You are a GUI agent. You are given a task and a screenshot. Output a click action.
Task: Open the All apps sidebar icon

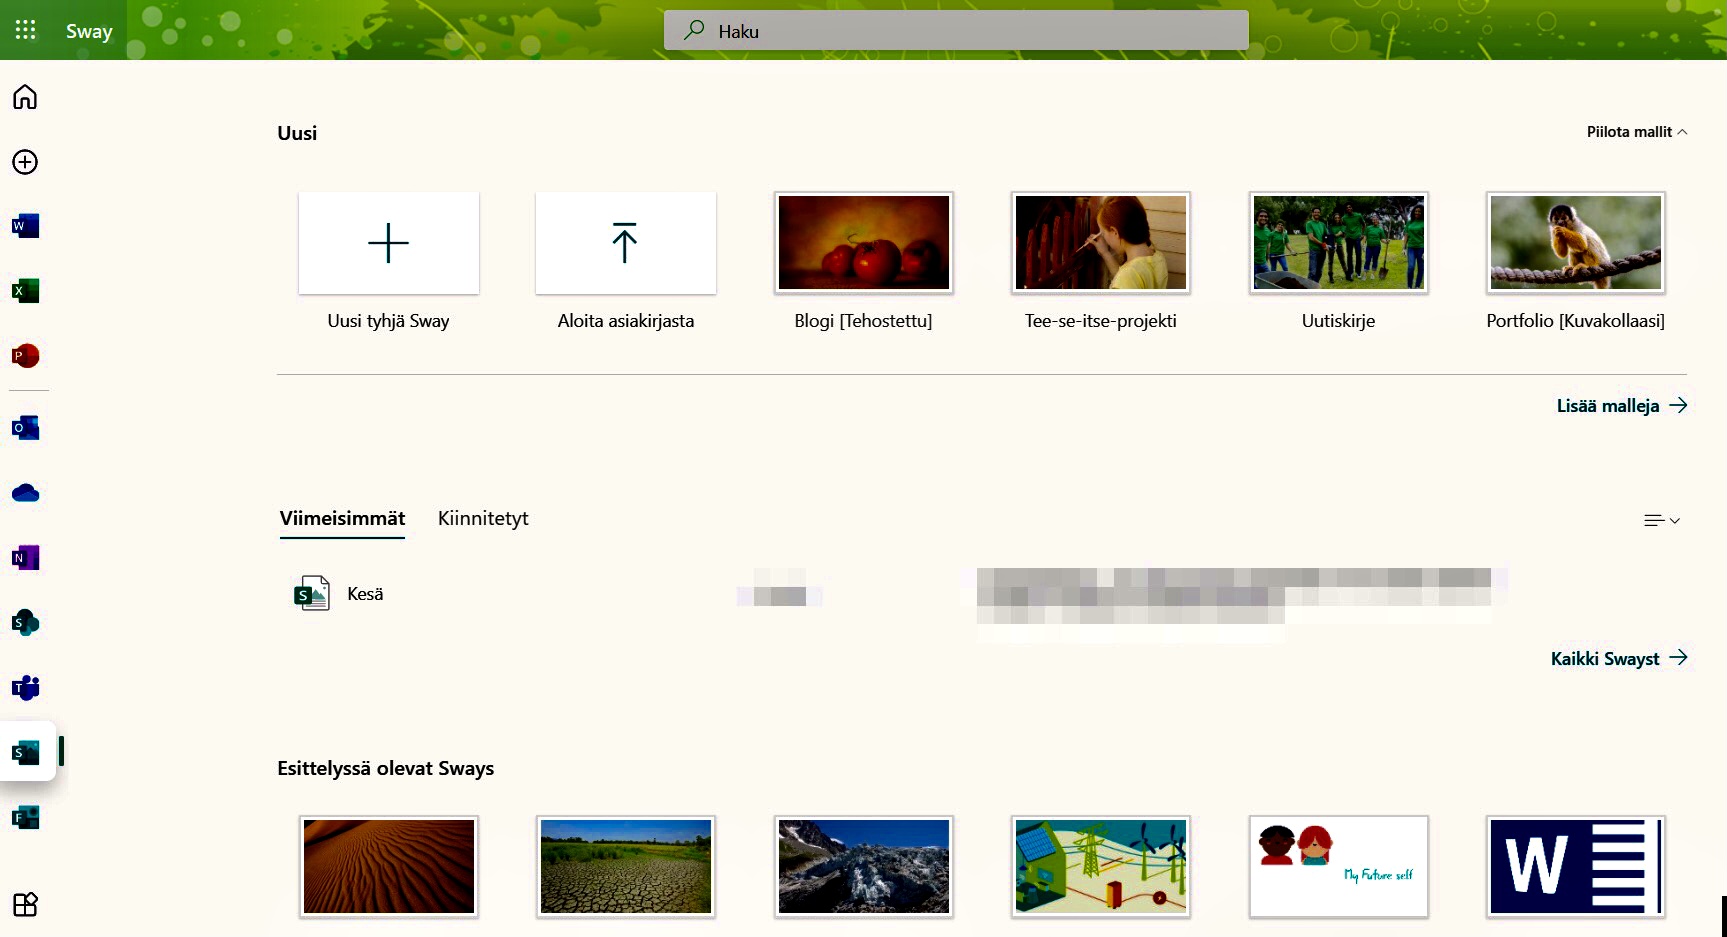(x=25, y=904)
